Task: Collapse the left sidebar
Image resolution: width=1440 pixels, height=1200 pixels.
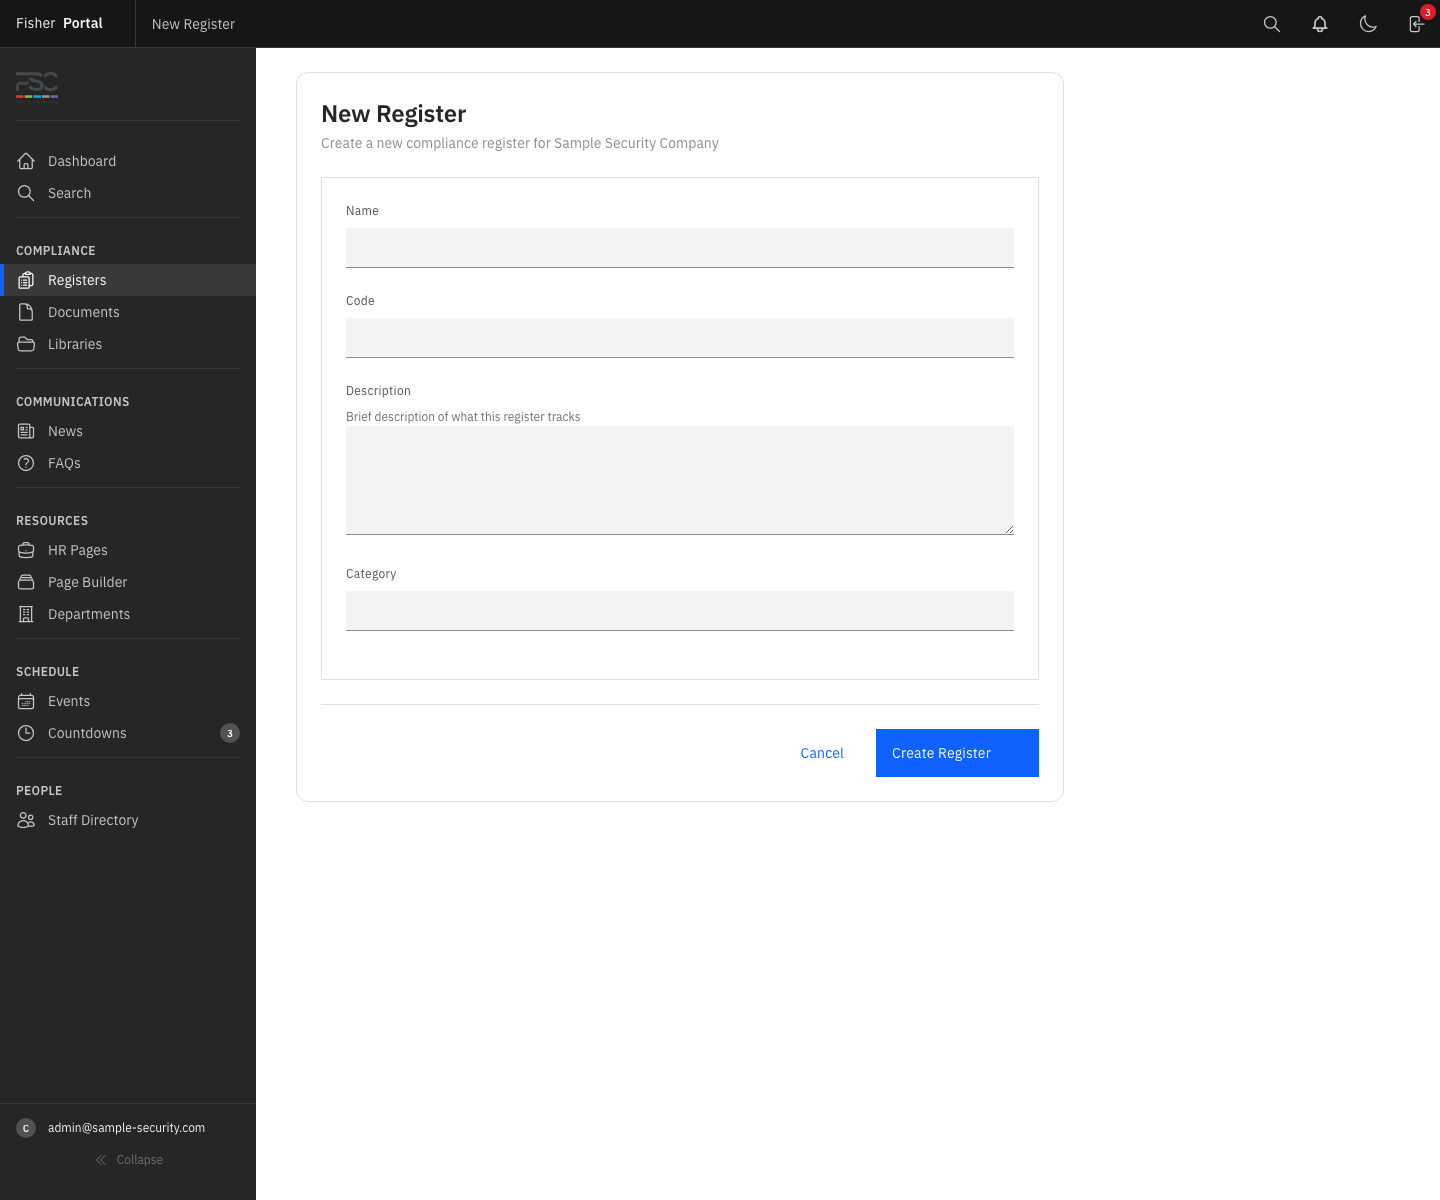Action: coord(129,1160)
